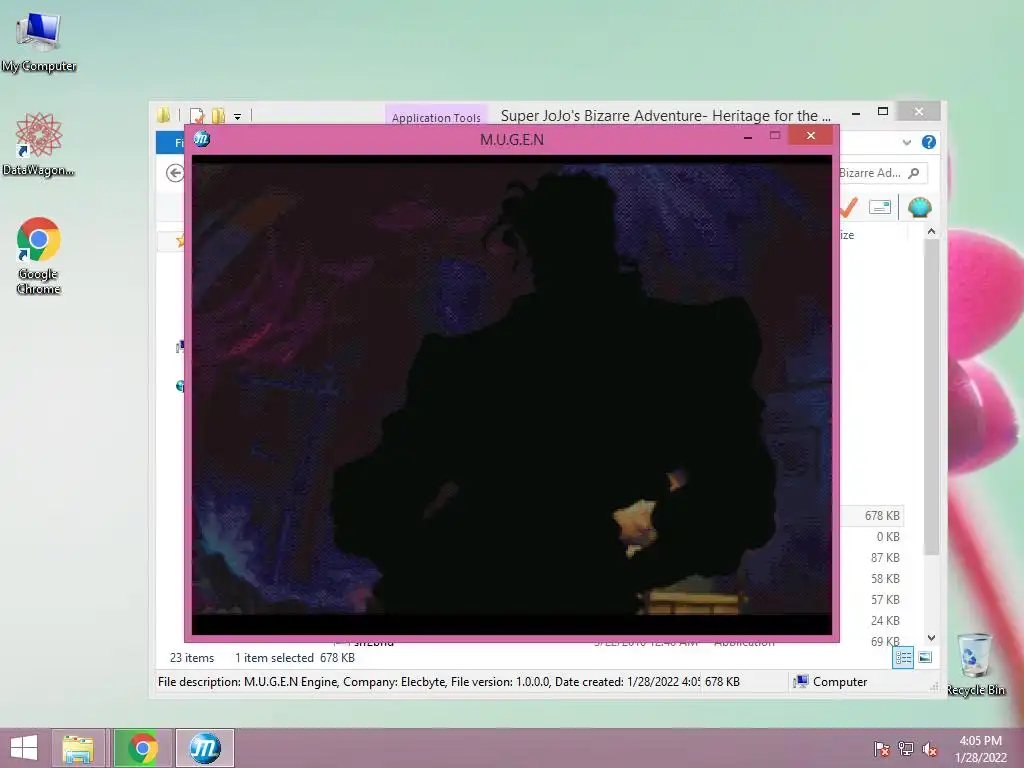
Task: Expand the Explorer ribbon chevron
Action: (x=906, y=142)
